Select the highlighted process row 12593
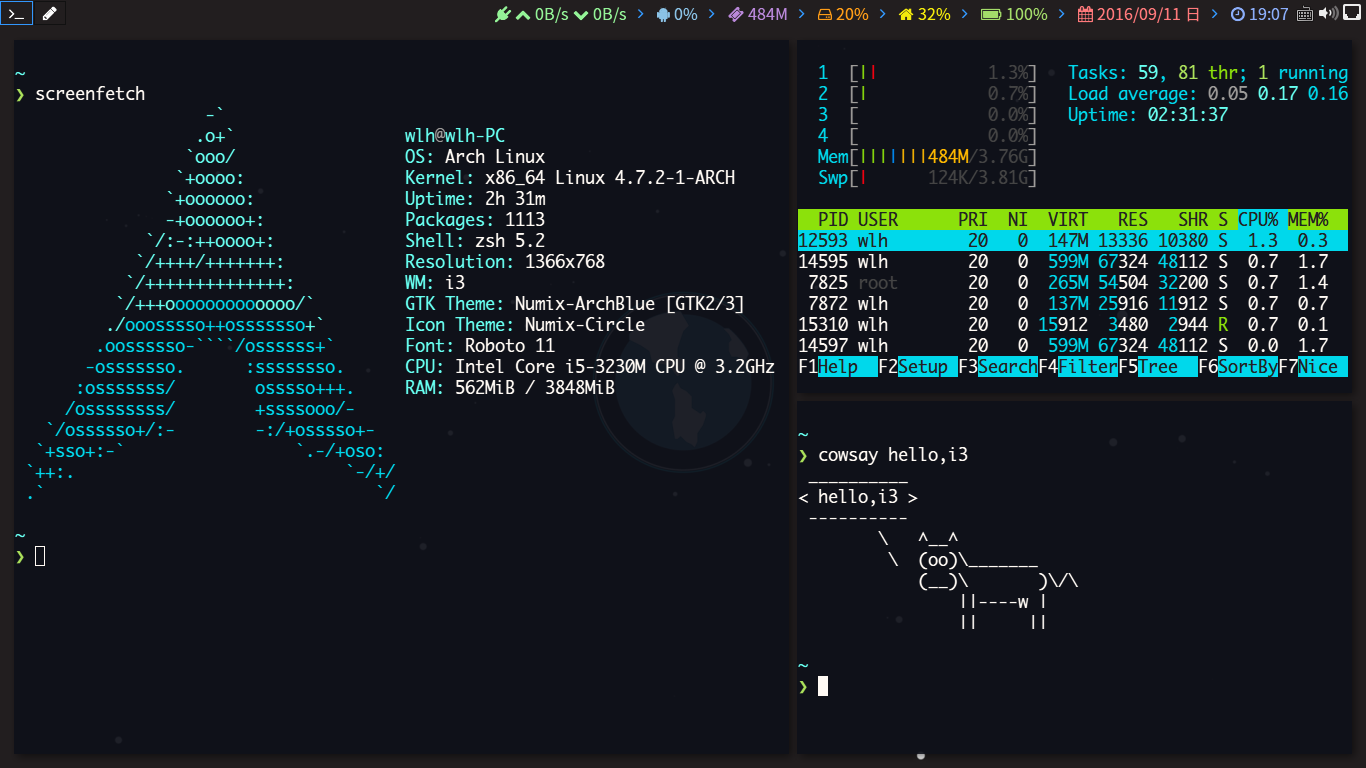 [x=1073, y=241]
